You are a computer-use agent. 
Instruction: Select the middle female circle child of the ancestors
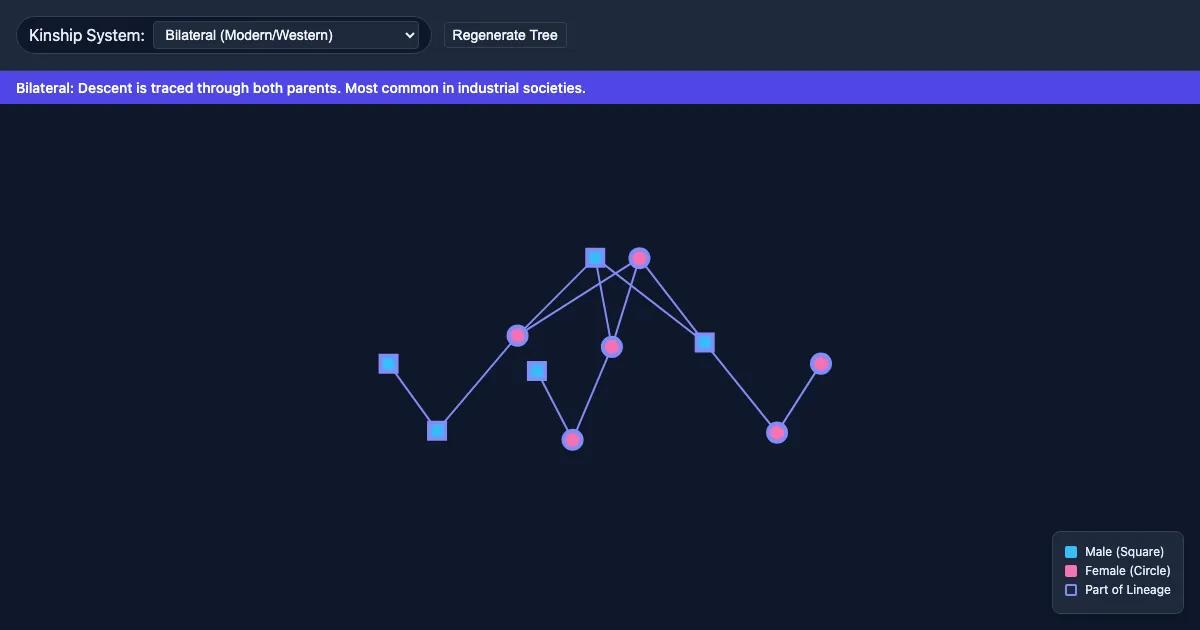tap(612, 347)
